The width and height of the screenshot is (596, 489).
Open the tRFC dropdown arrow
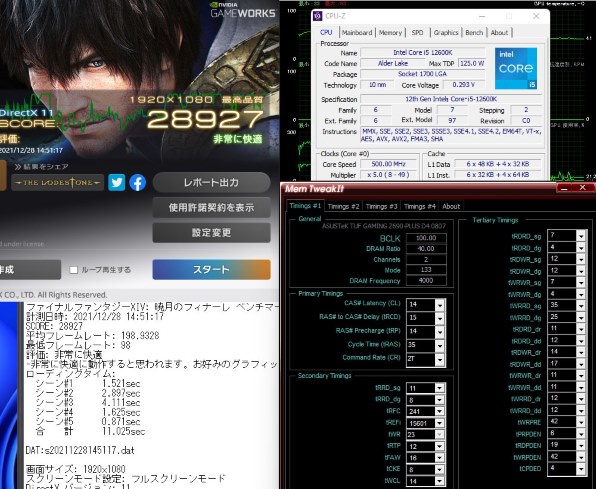coord(439,411)
